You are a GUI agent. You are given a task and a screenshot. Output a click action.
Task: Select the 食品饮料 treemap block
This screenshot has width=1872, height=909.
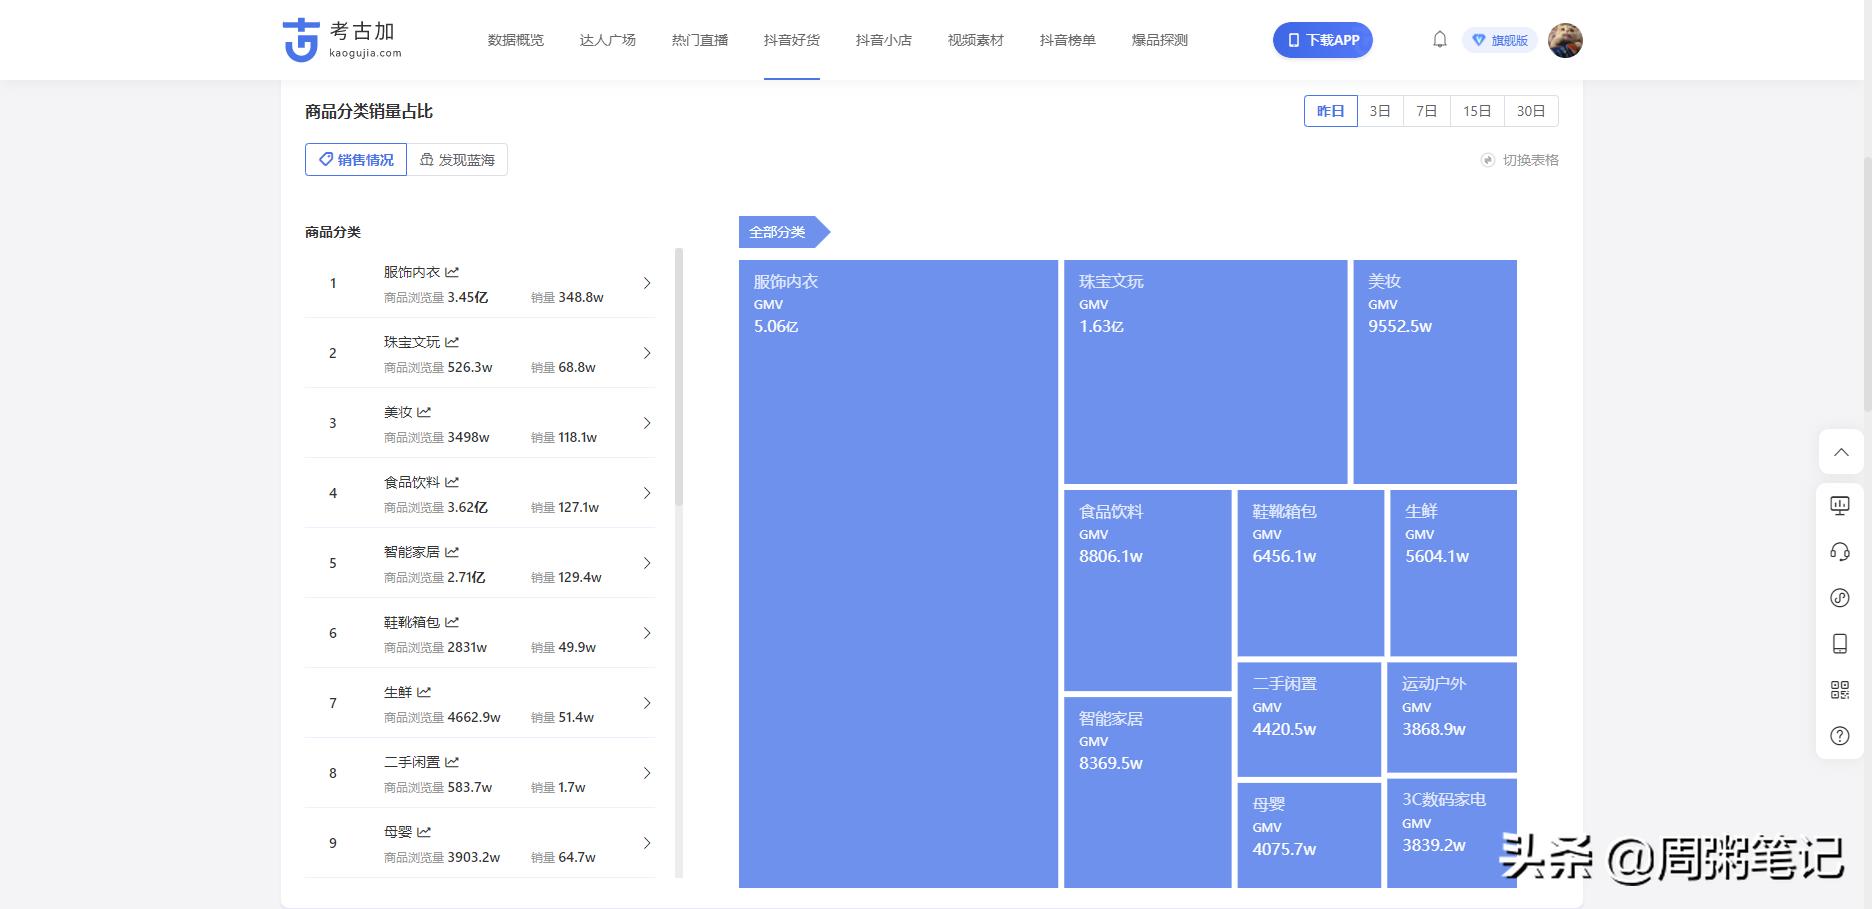tap(1147, 590)
